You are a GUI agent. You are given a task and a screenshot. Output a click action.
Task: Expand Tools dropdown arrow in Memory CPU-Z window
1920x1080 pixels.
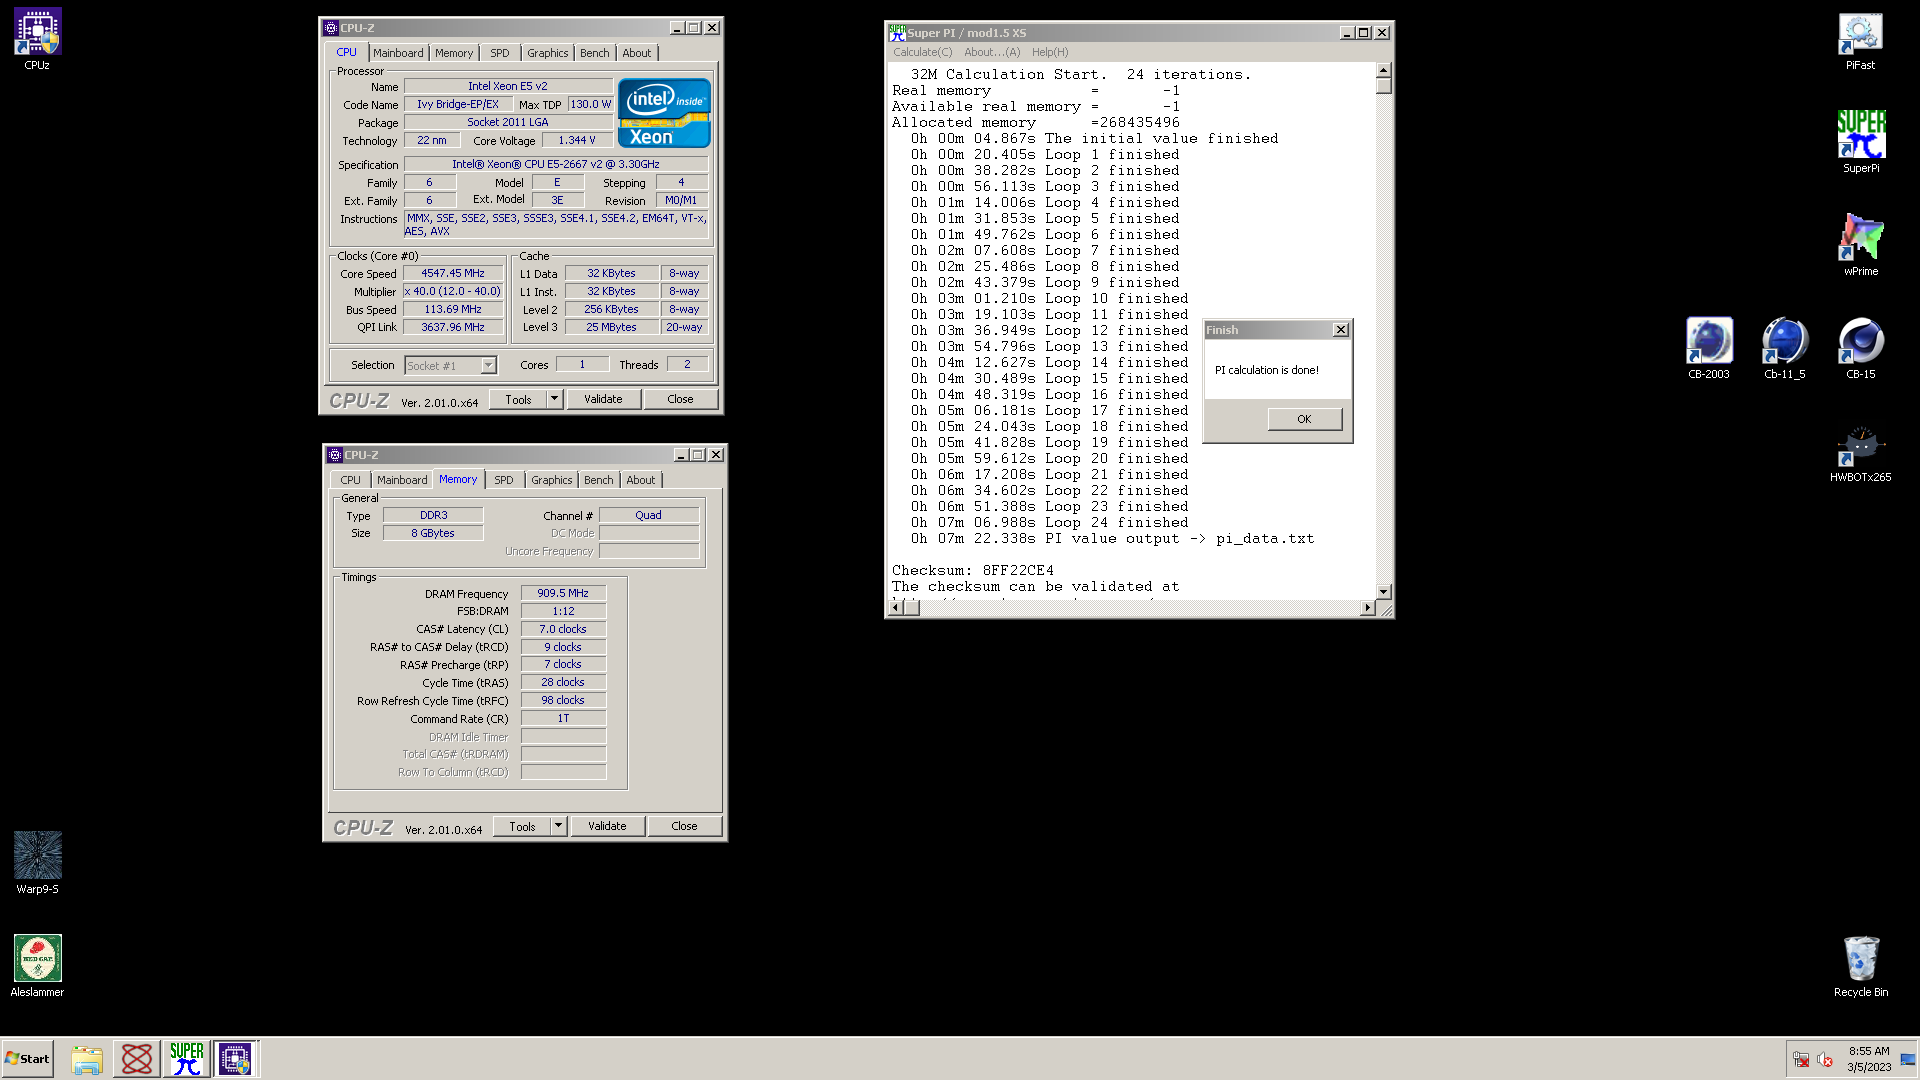(558, 826)
